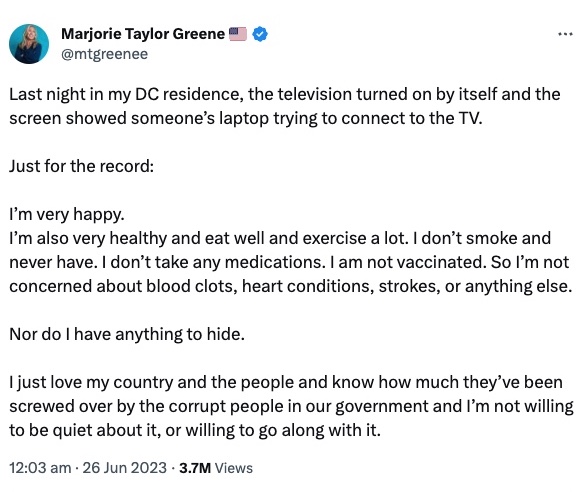Click the 'to be quiet about it' final line
587x492 pixels.
(195, 430)
